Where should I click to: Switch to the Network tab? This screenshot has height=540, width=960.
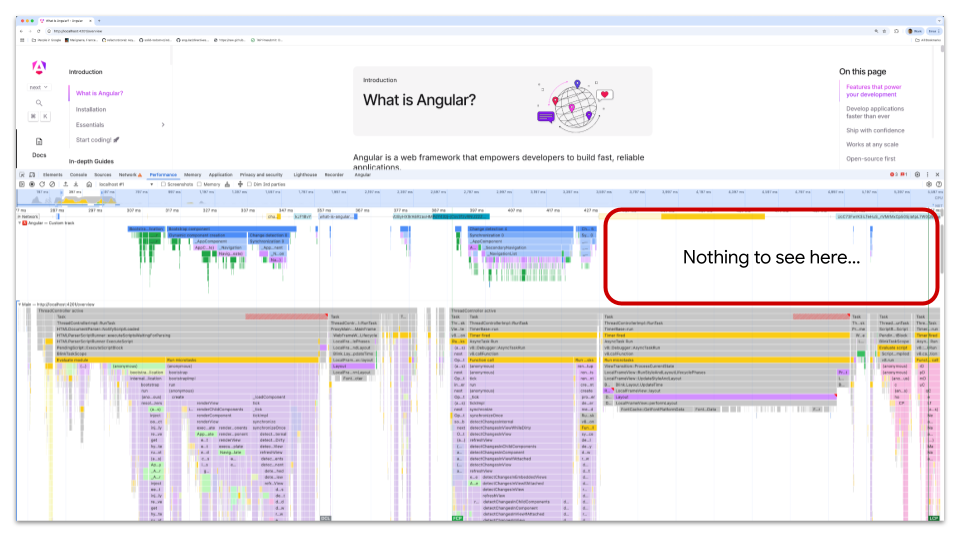pos(128,174)
